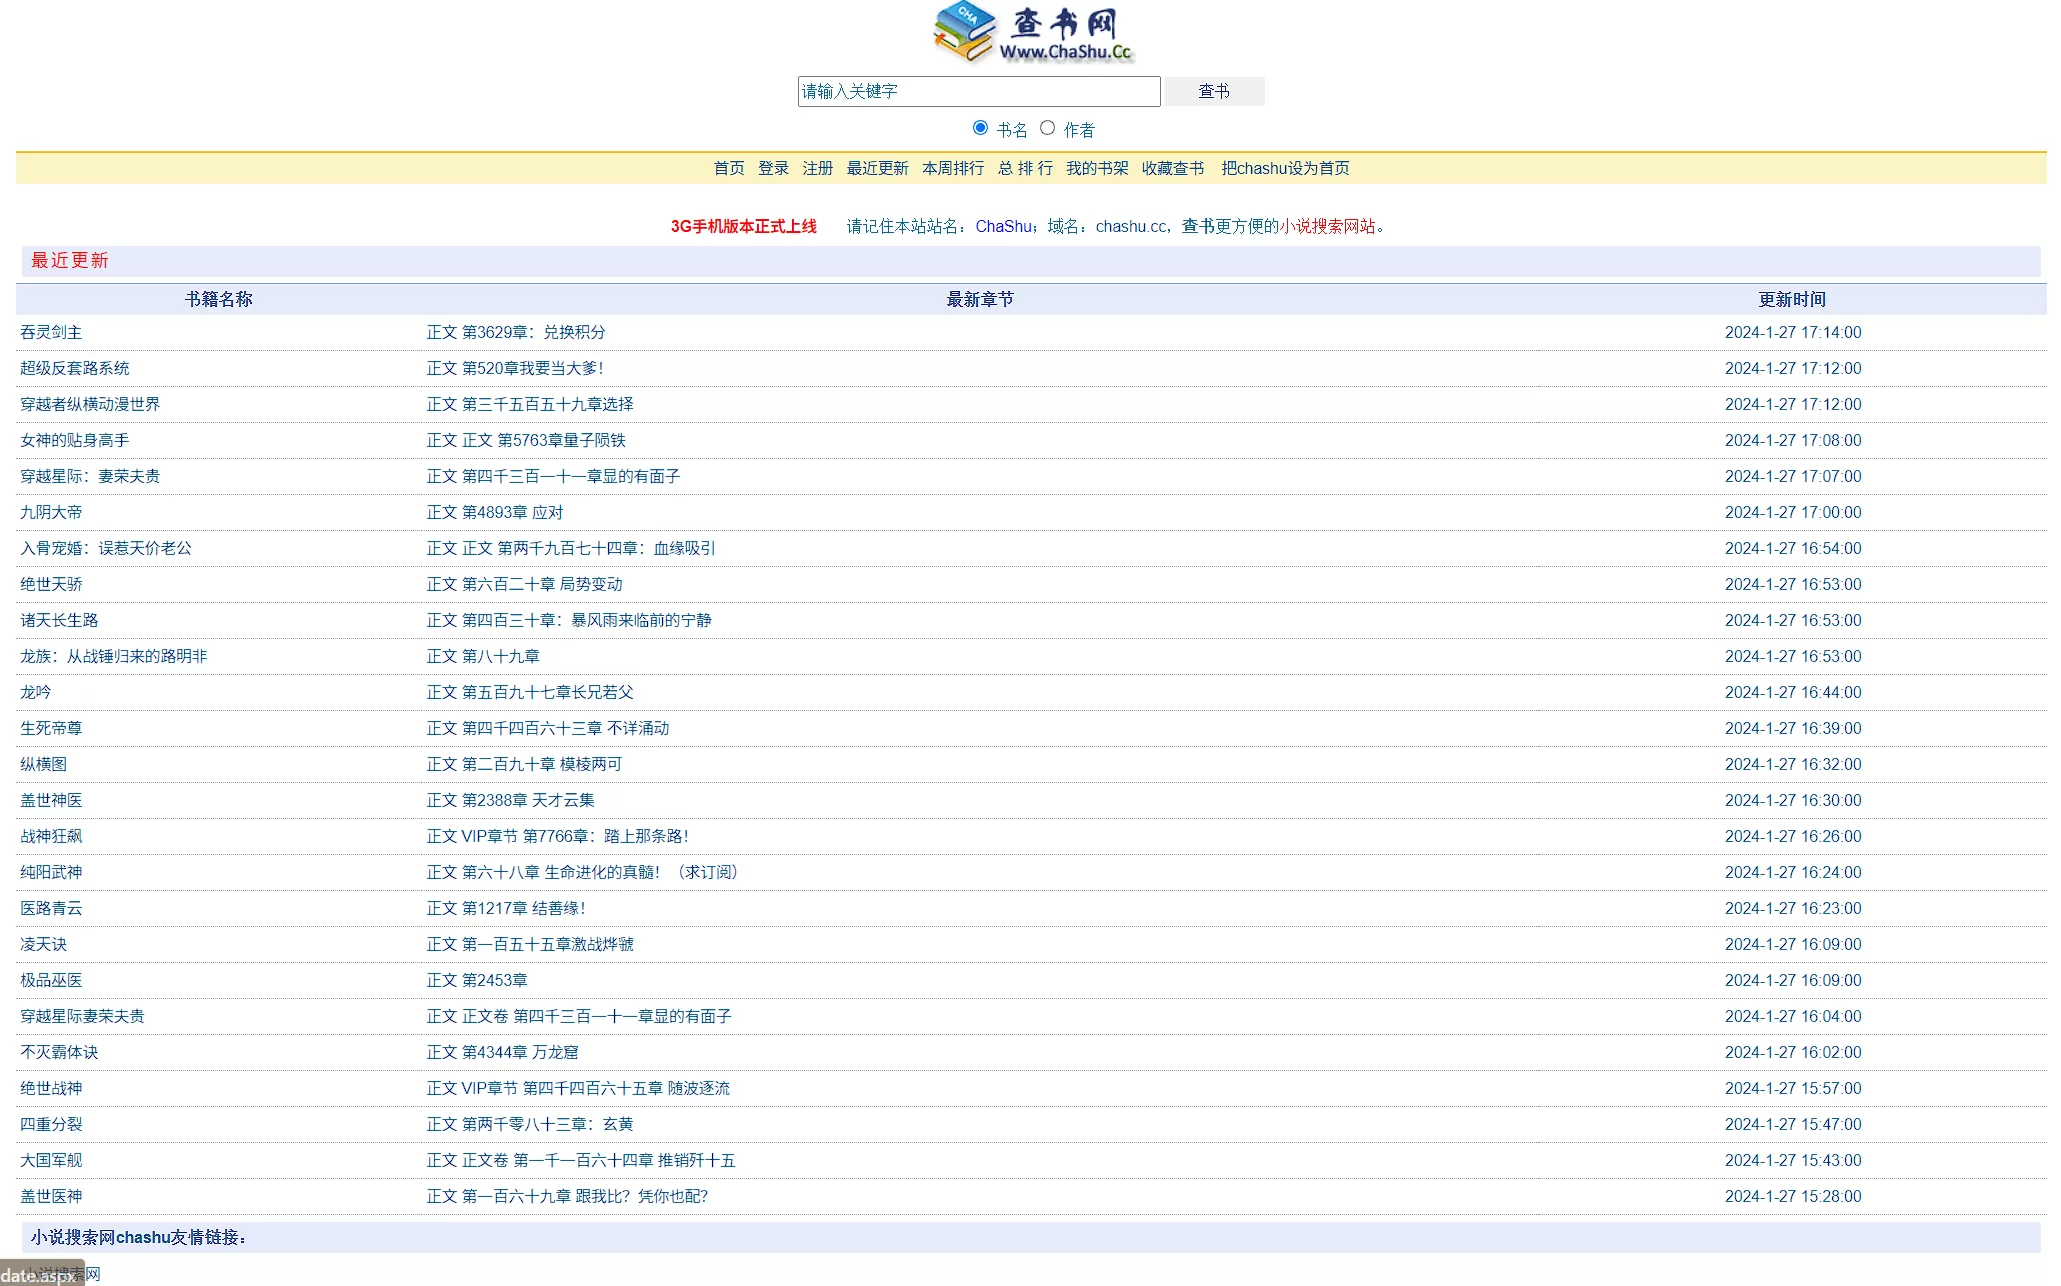
Task: Click 把chashu设为首页 link
Action: pyautogui.click(x=1284, y=168)
